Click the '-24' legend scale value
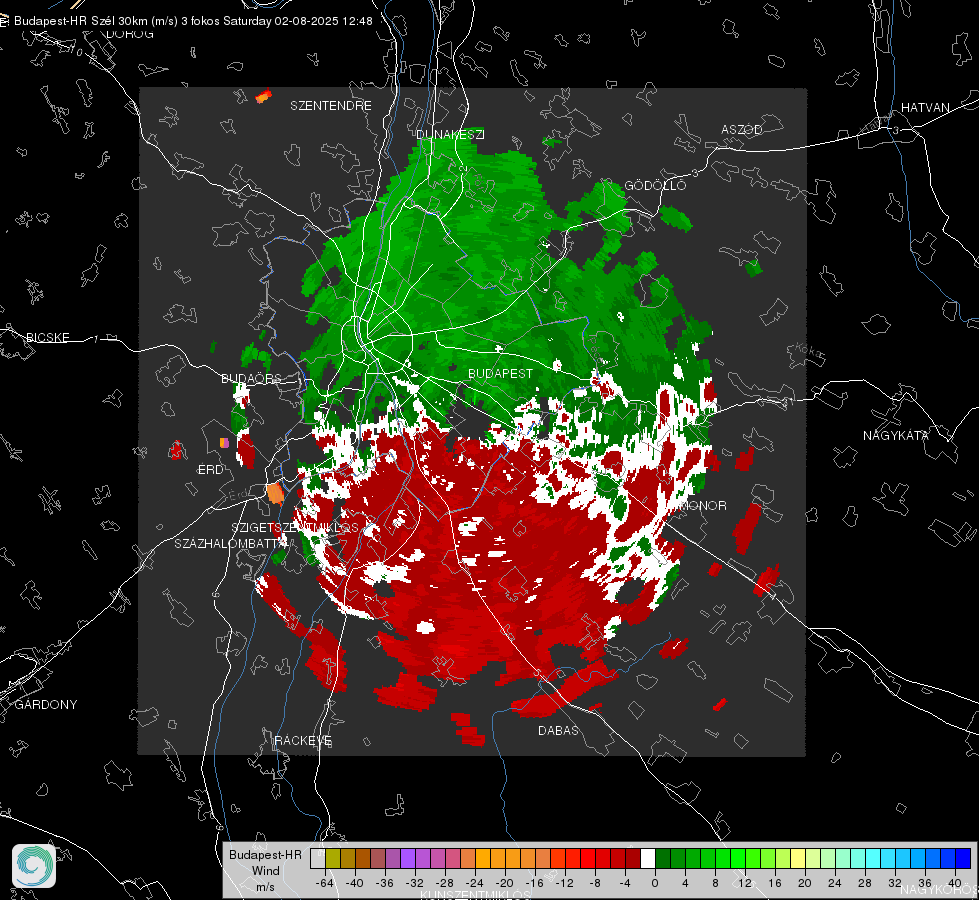This screenshot has height=900, width=979. pos(474,883)
